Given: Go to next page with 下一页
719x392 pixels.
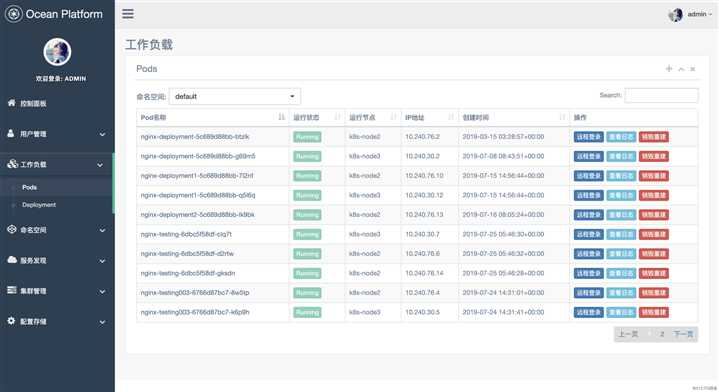Looking at the screenshot, I should coord(683,334).
